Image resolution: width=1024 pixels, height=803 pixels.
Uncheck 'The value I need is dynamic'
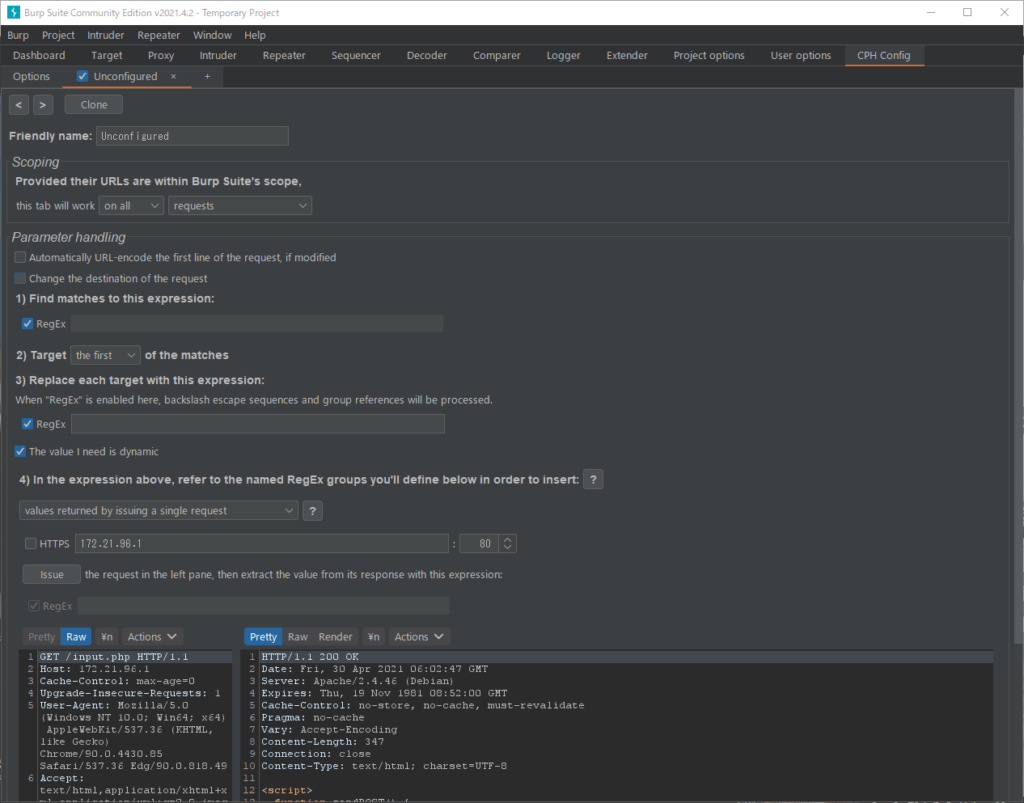[x=19, y=450]
